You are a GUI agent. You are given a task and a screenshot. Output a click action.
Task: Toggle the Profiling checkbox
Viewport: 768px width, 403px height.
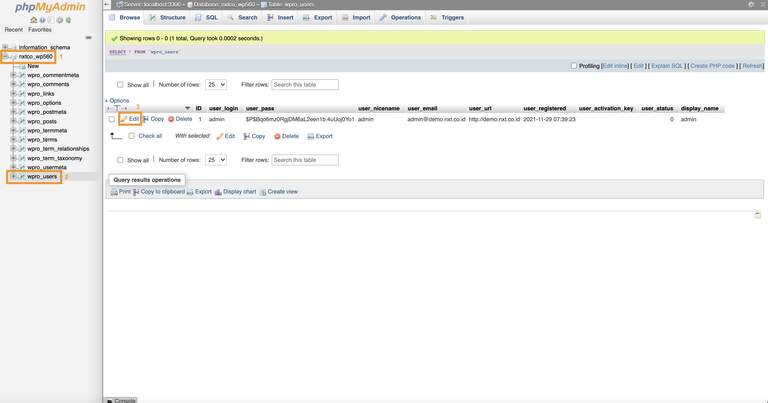(x=574, y=66)
